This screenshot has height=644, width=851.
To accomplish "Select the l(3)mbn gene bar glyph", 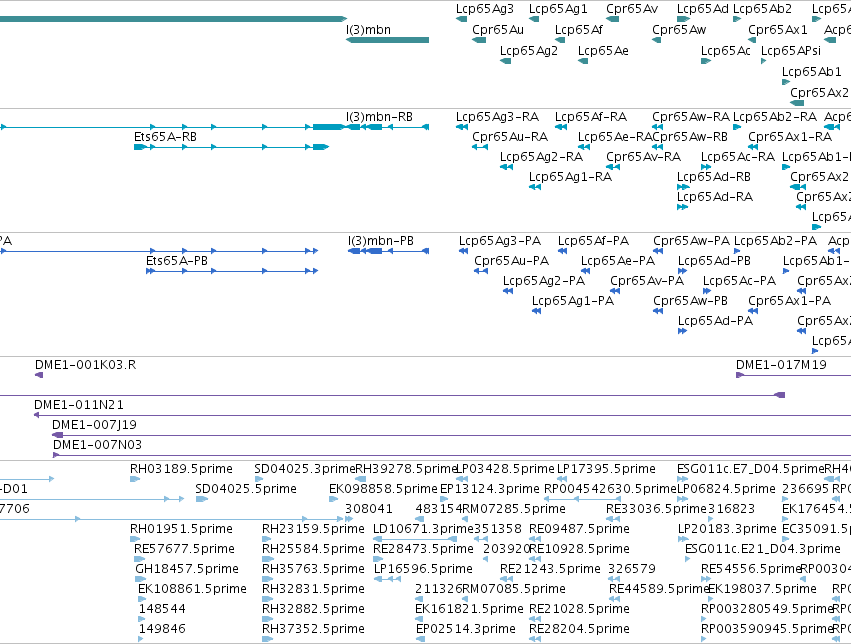I will click(388, 40).
